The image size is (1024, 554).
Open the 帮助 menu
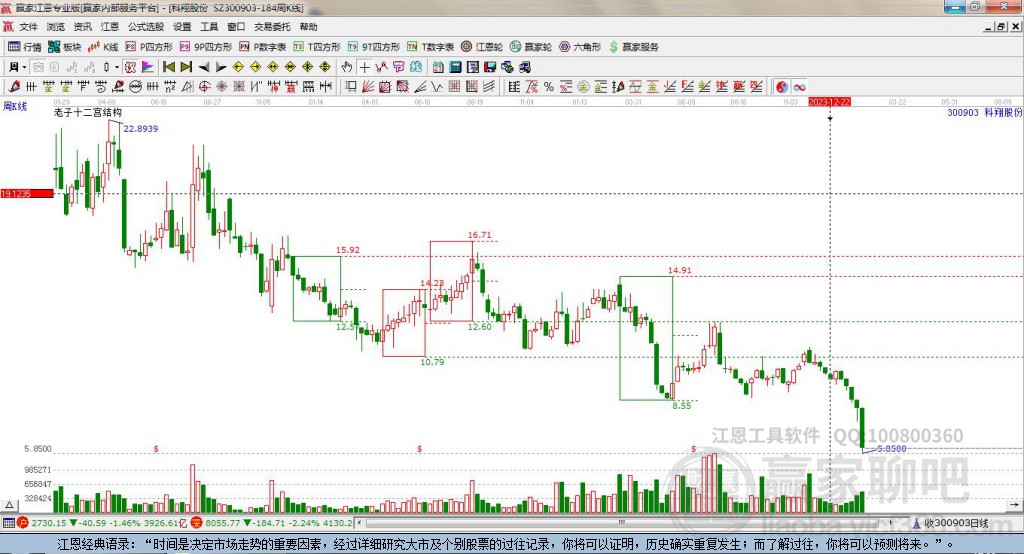click(x=308, y=27)
